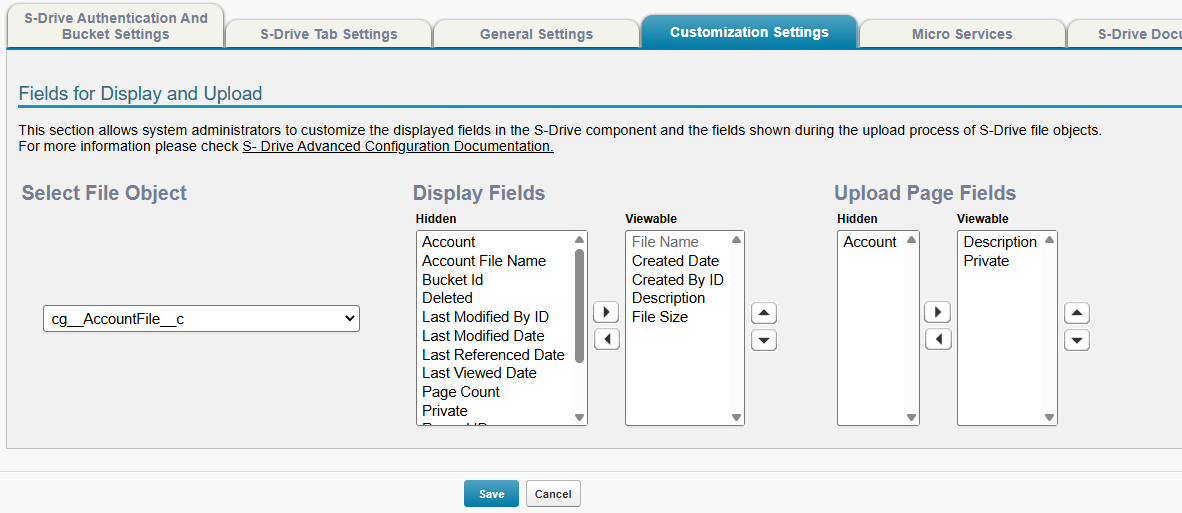
Task: Click the Save button
Action: tap(491, 494)
